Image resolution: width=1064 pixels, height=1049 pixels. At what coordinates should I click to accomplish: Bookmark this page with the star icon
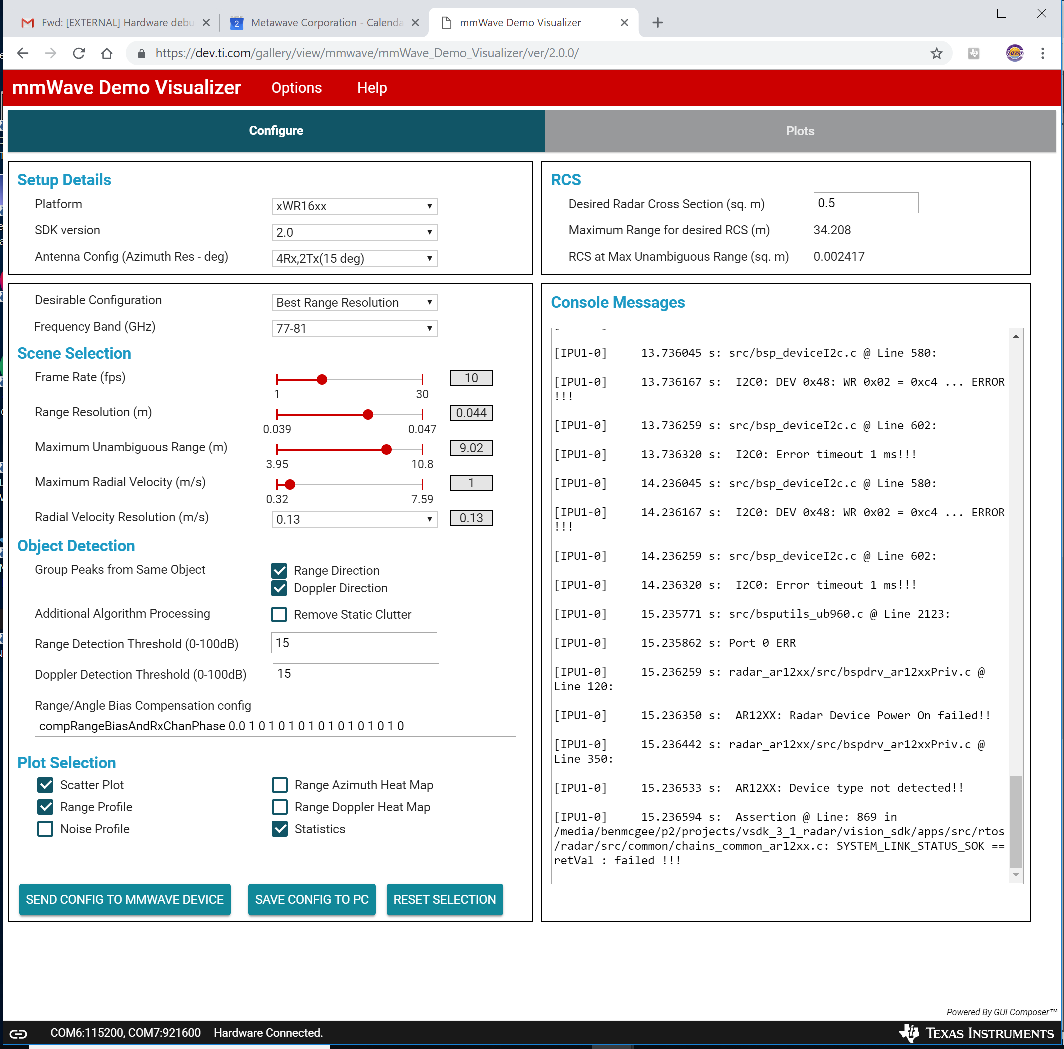coord(936,53)
